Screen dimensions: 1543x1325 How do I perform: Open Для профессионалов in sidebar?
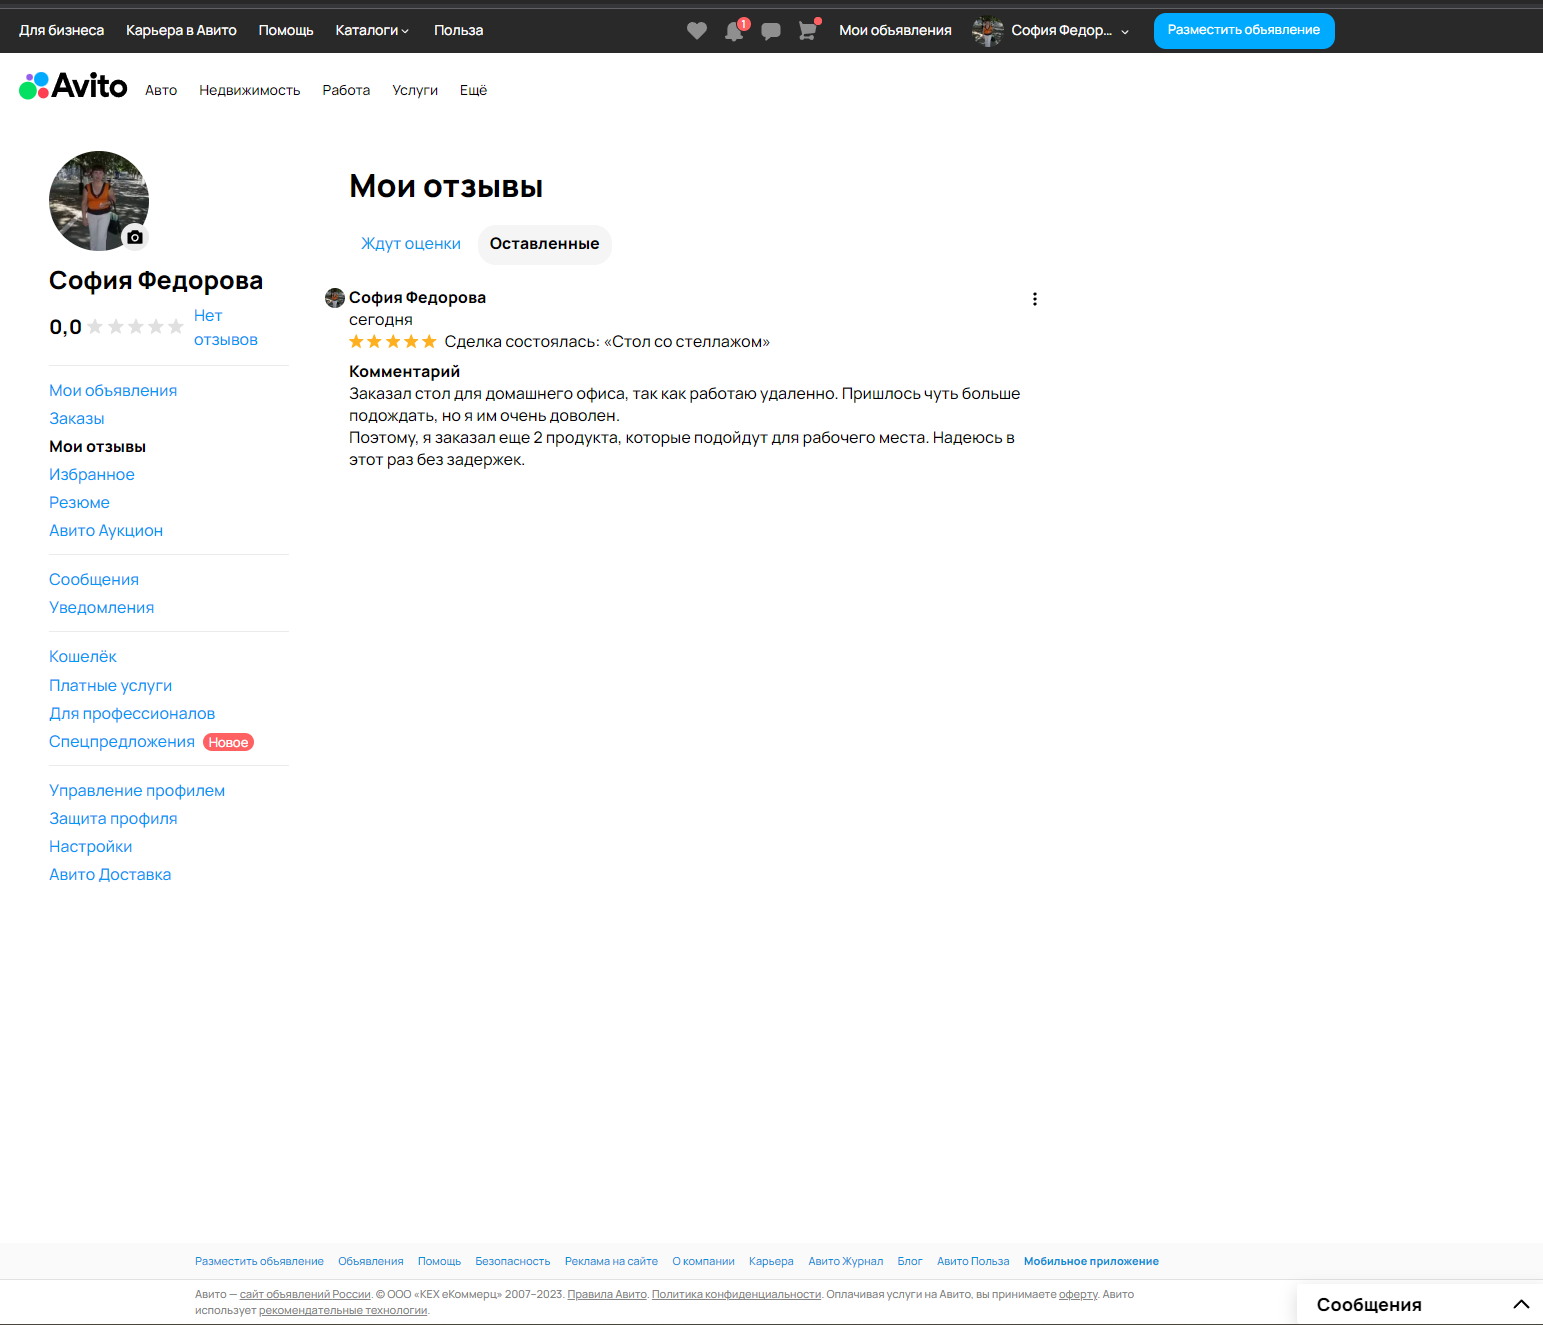[132, 714]
